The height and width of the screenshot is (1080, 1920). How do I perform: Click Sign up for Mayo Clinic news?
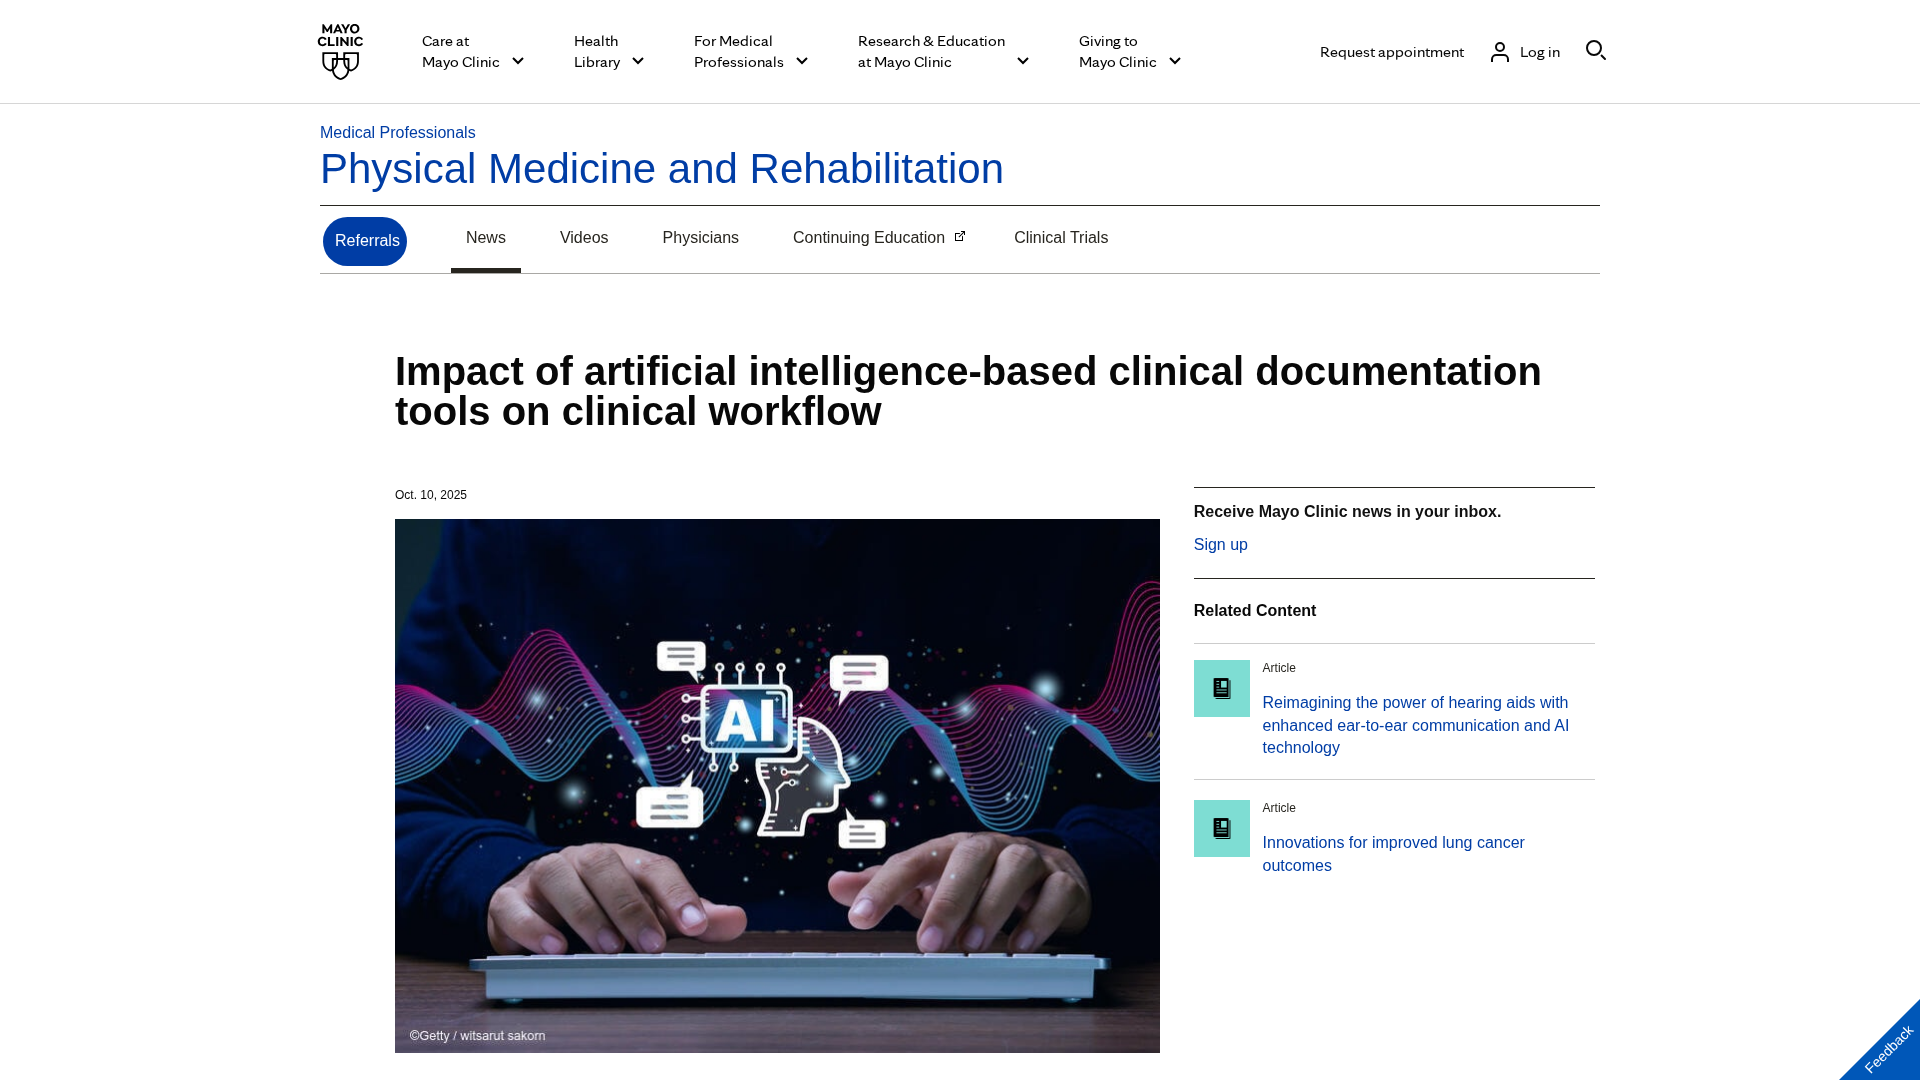coord(1220,545)
